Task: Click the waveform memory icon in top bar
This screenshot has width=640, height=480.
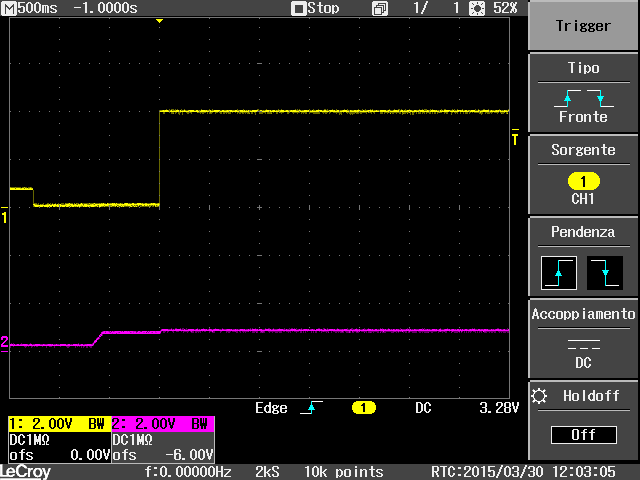Action: tap(380, 9)
